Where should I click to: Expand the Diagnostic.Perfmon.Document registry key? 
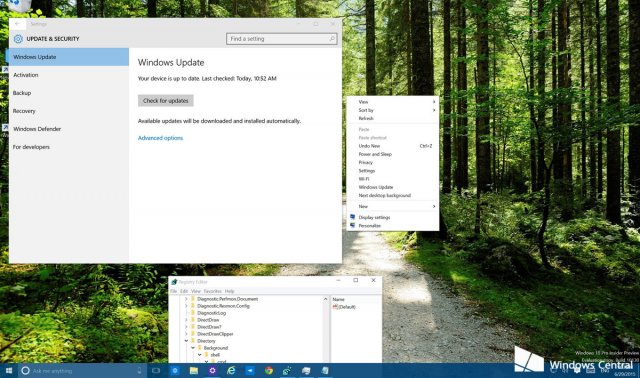pyautogui.click(x=186, y=299)
